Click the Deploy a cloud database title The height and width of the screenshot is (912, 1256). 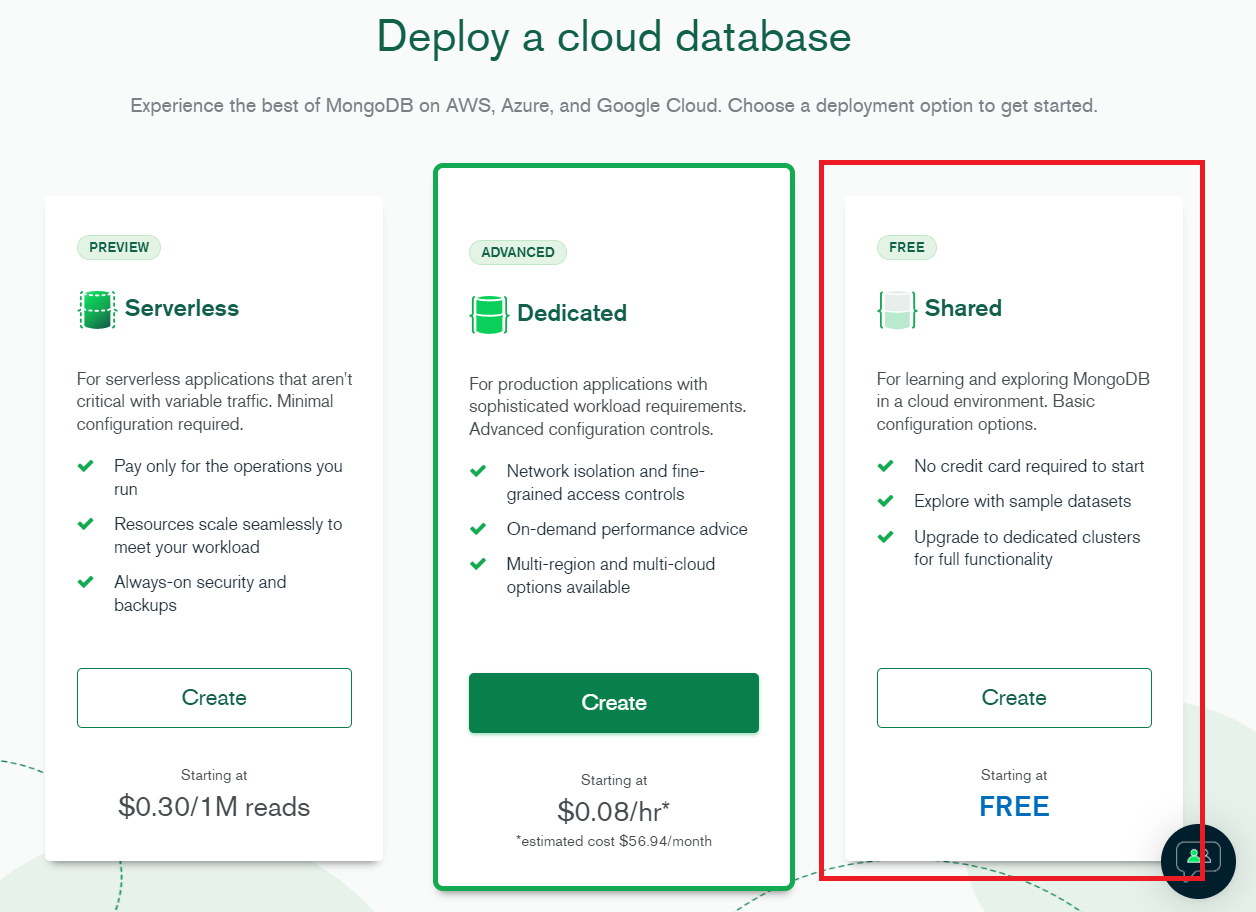pyautogui.click(x=614, y=37)
